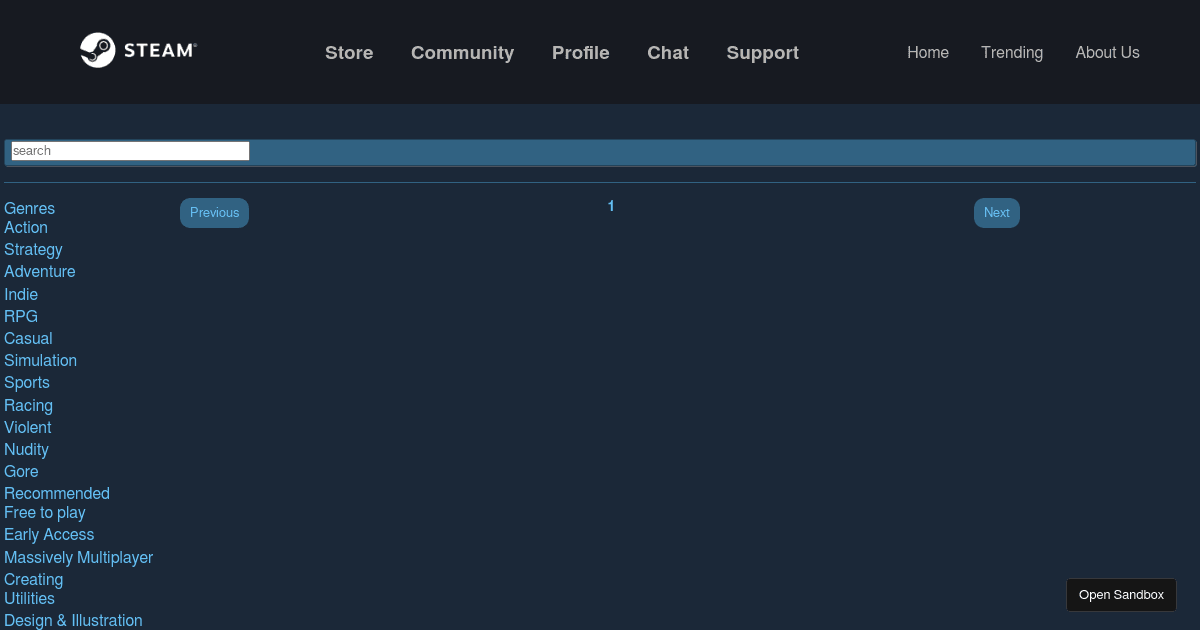Open the About Us link
The width and height of the screenshot is (1200, 630).
click(x=1107, y=52)
